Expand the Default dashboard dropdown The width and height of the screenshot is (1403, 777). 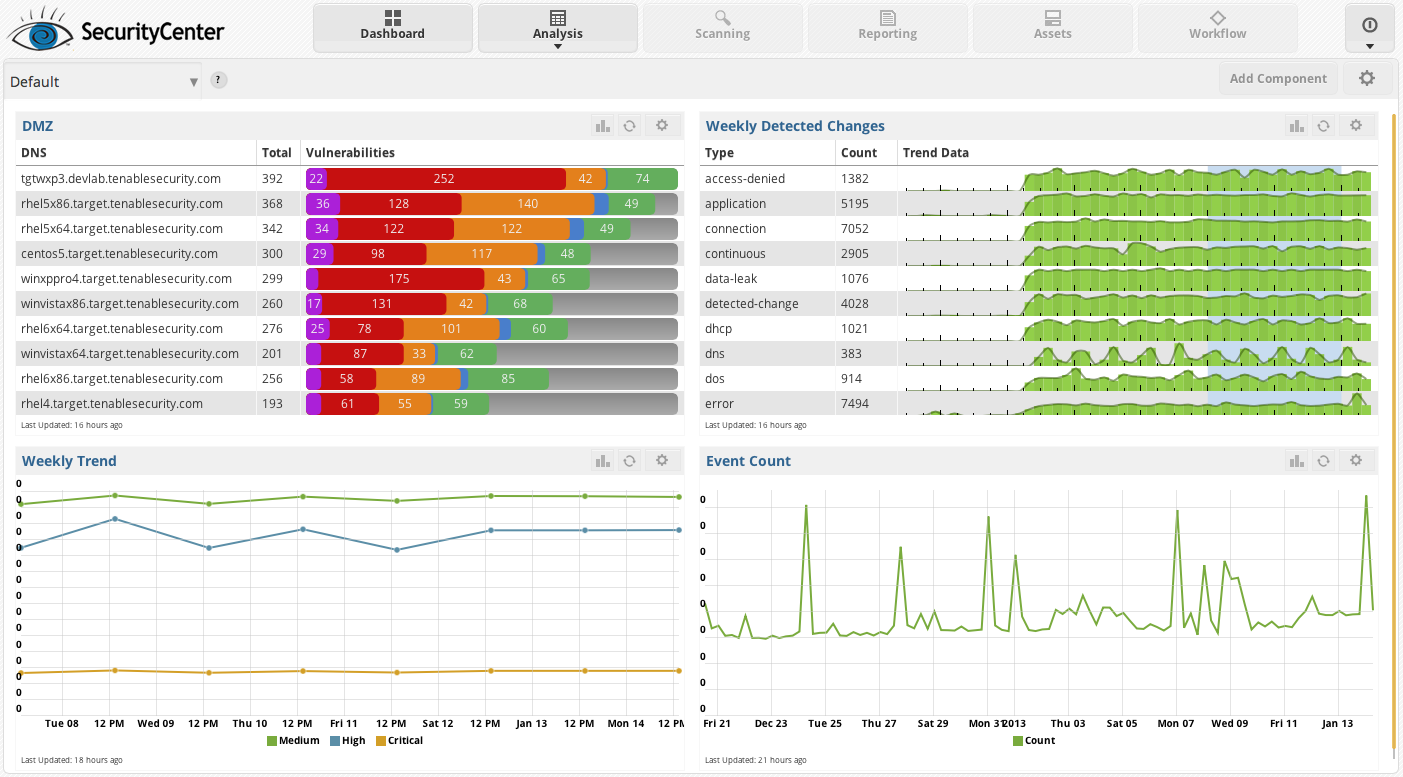[x=103, y=82]
